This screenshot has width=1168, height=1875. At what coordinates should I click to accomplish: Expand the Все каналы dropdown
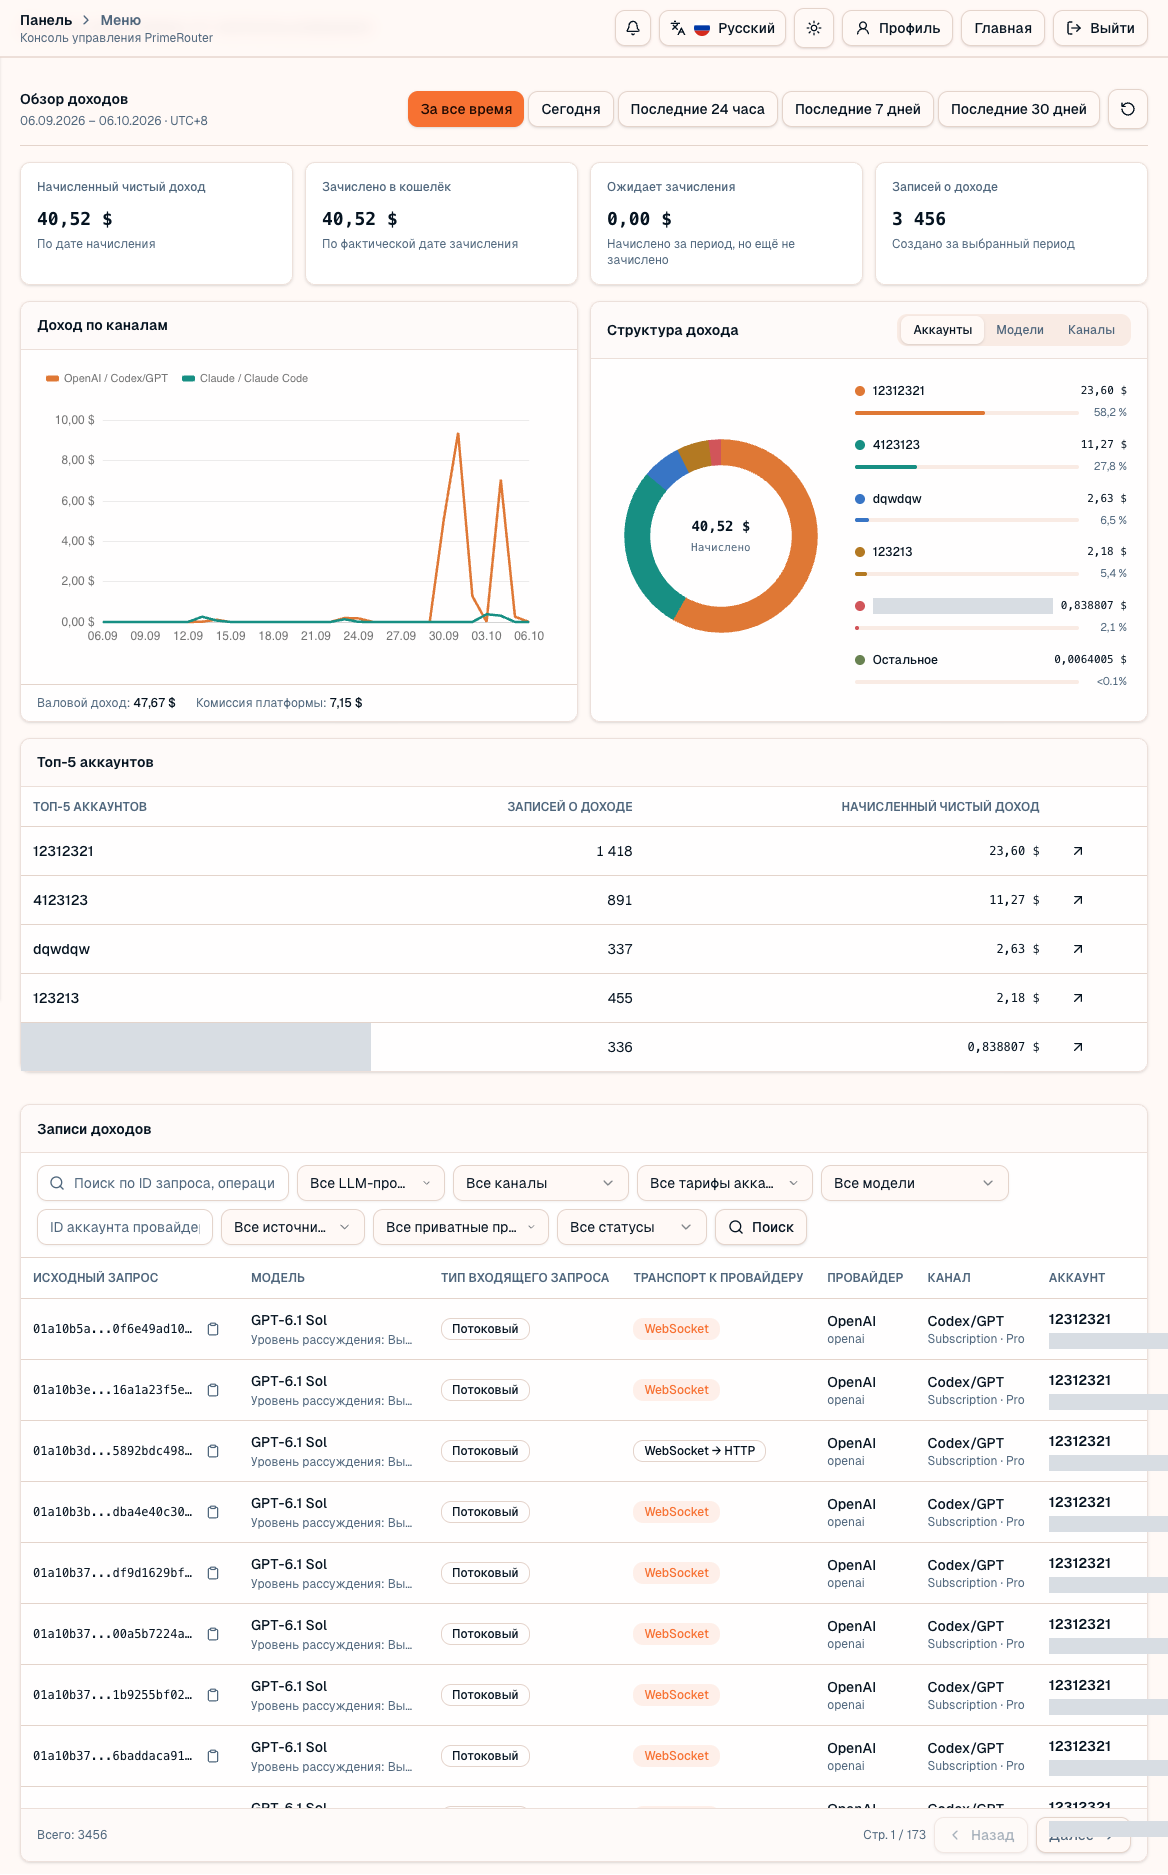540,1183
